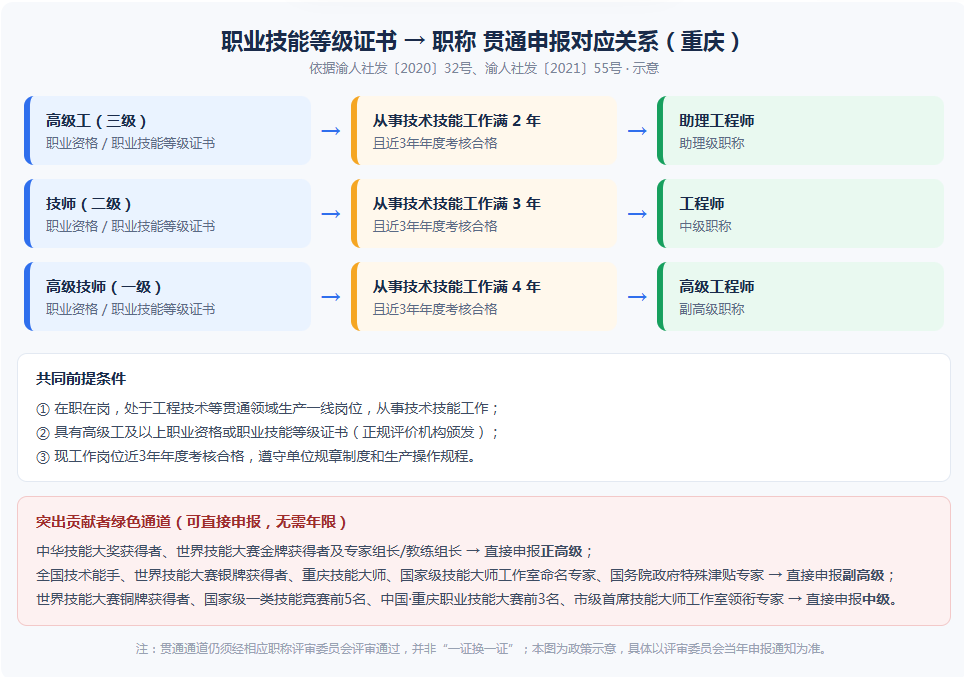This screenshot has height=677, width=964.
Task: Click the 共同前提条件 heading
Action: 81,379
